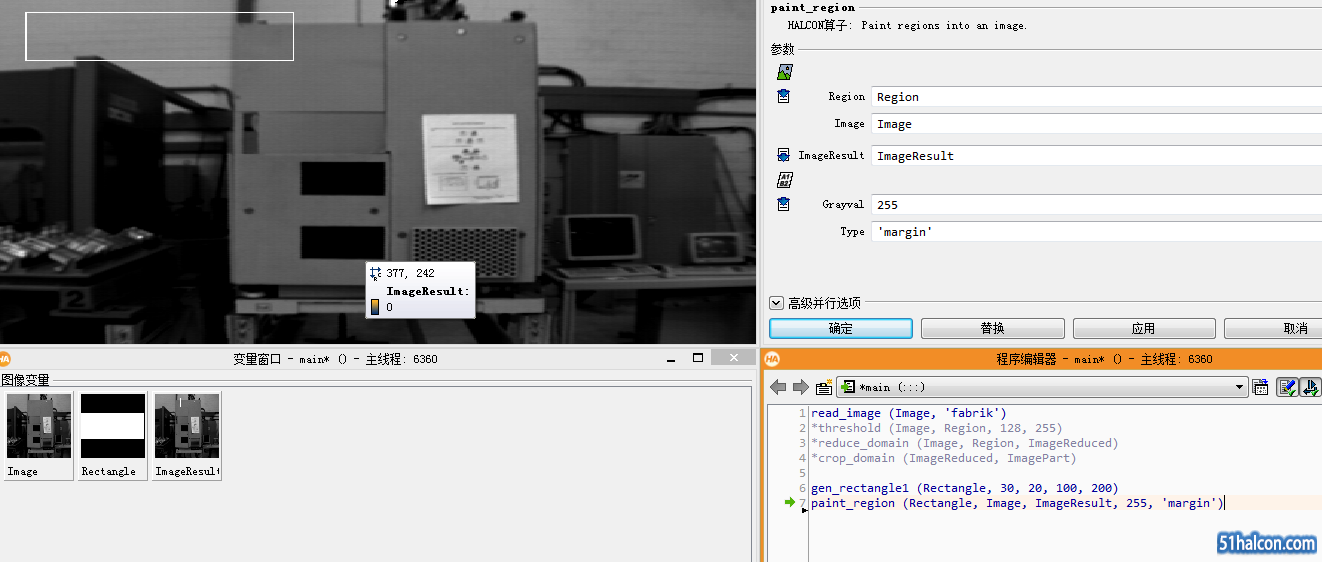1322x562 pixels.
Task: Click the HALCON logo in the variable window title
Action: click(x=5, y=358)
